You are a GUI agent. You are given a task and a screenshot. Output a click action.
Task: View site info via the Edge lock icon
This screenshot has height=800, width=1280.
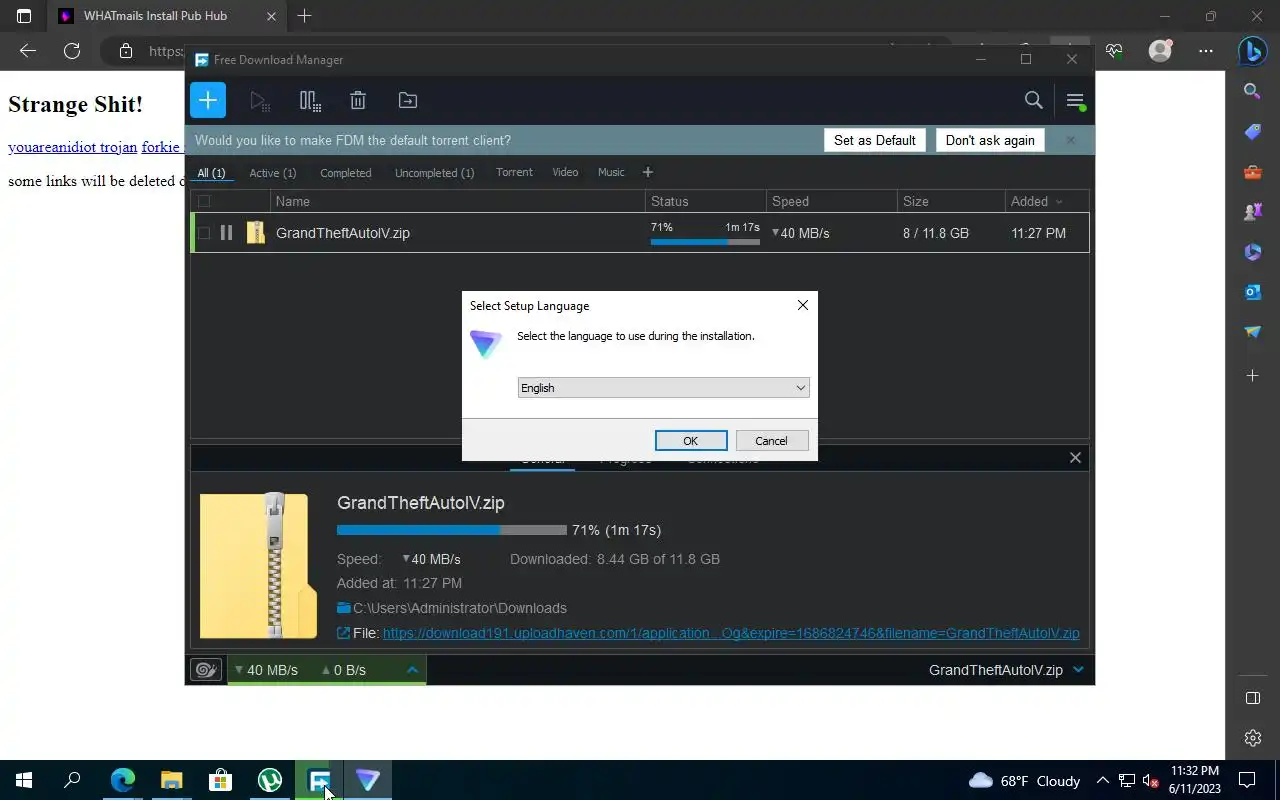click(125, 51)
